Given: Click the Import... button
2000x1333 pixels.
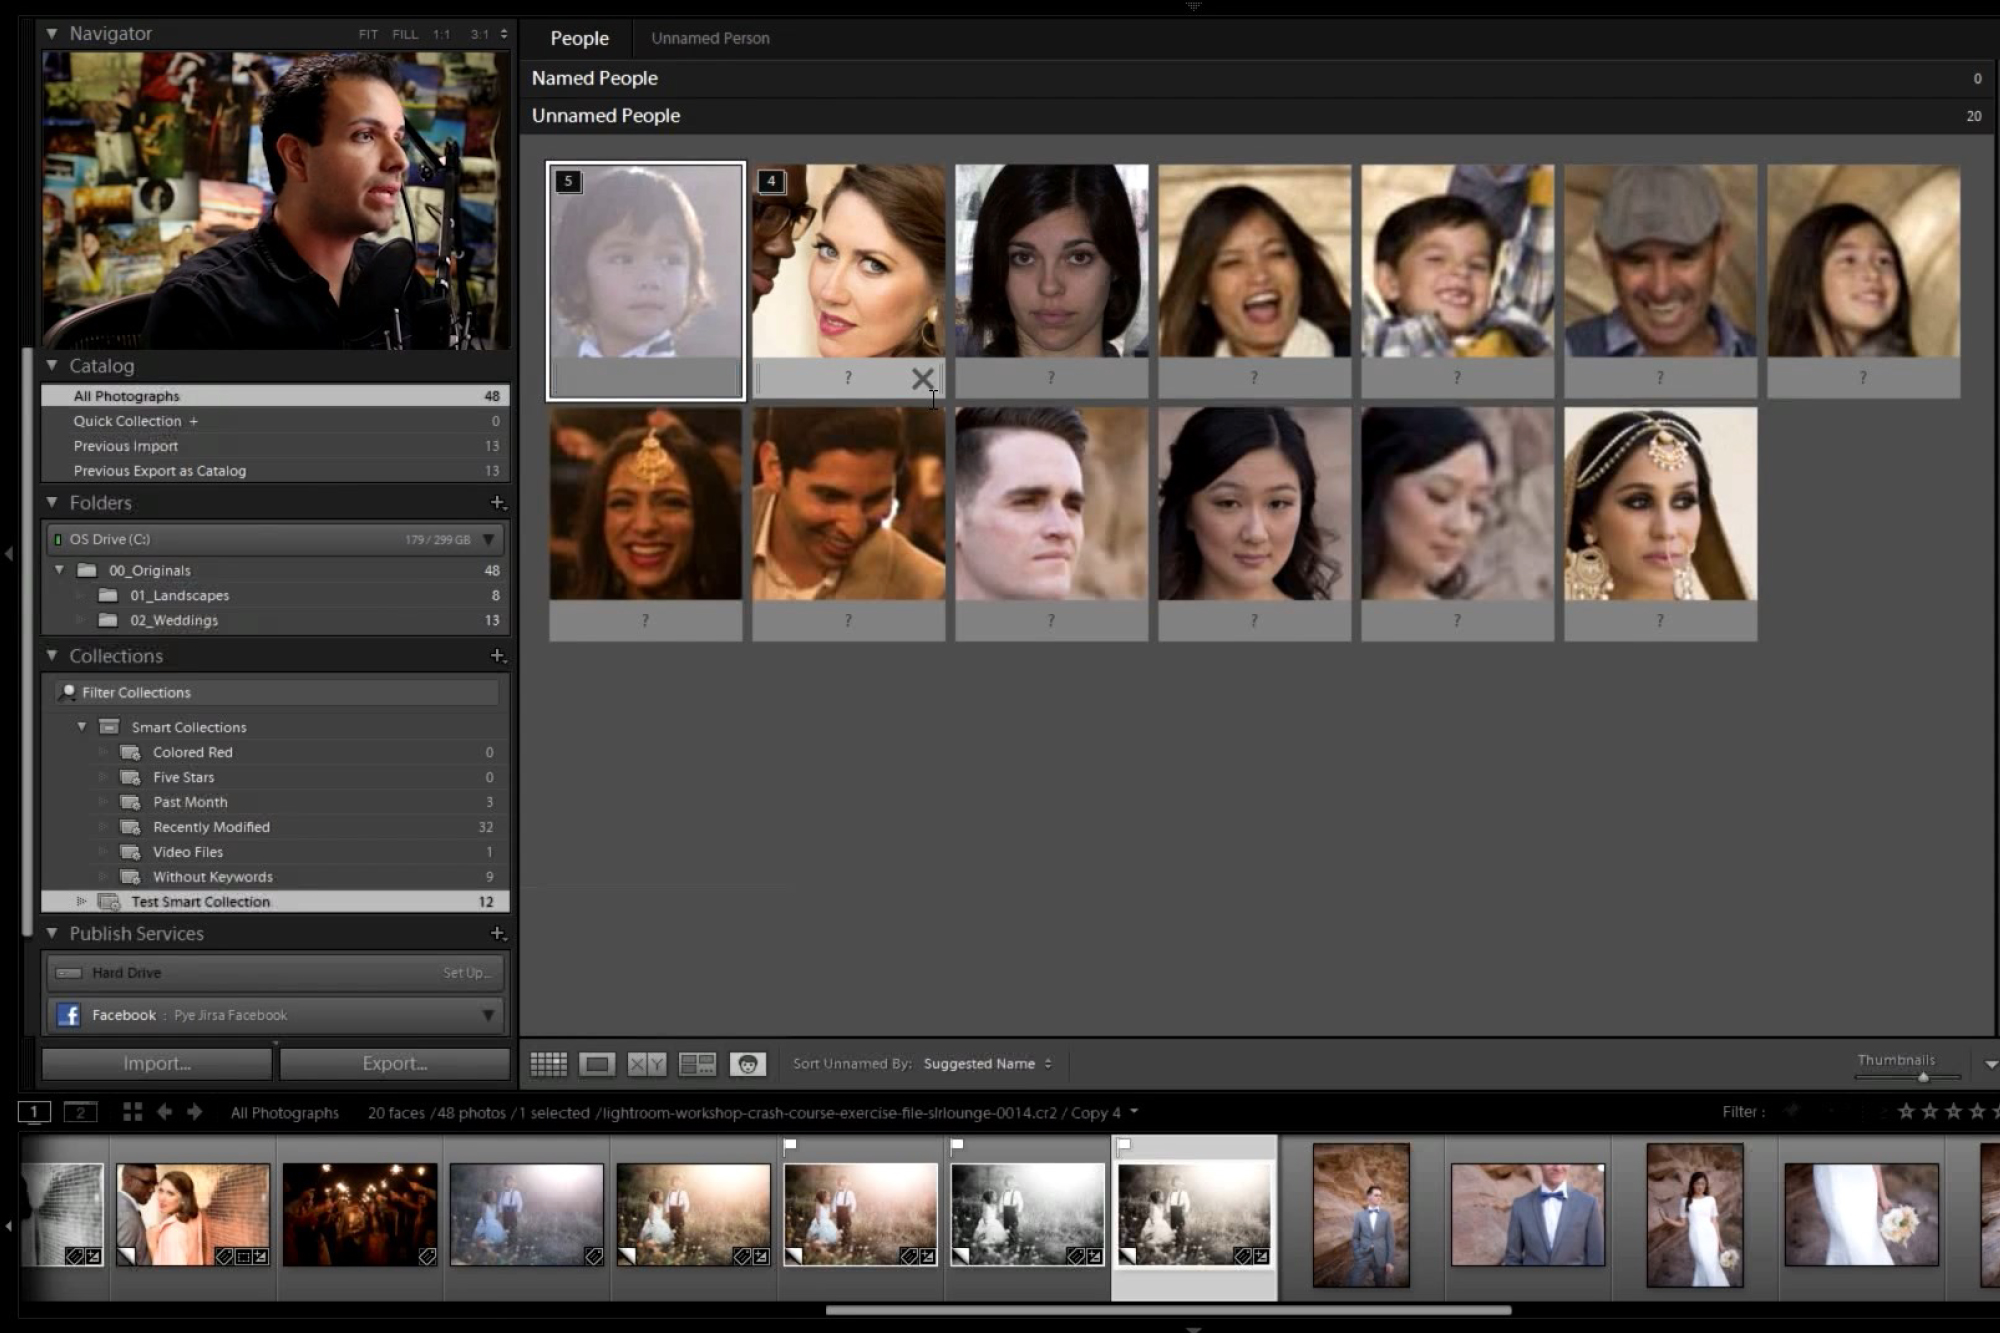Looking at the screenshot, I should click(157, 1064).
